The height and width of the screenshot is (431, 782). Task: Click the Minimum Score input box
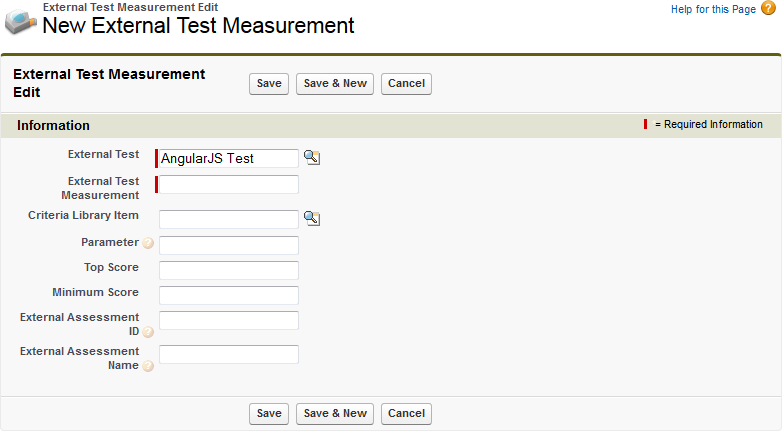coord(229,295)
